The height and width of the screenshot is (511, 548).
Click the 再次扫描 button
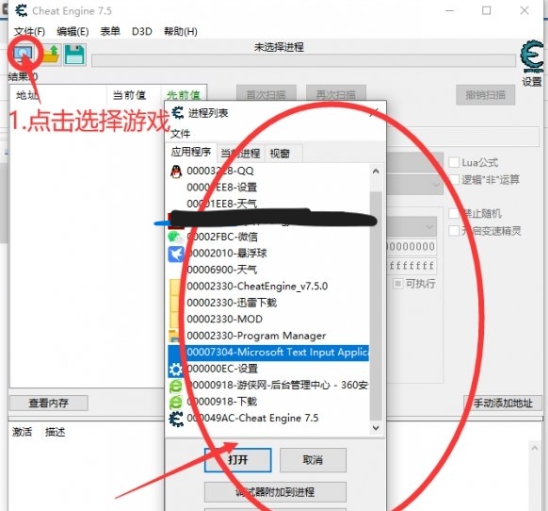pyautogui.click(x=336, y=95)
